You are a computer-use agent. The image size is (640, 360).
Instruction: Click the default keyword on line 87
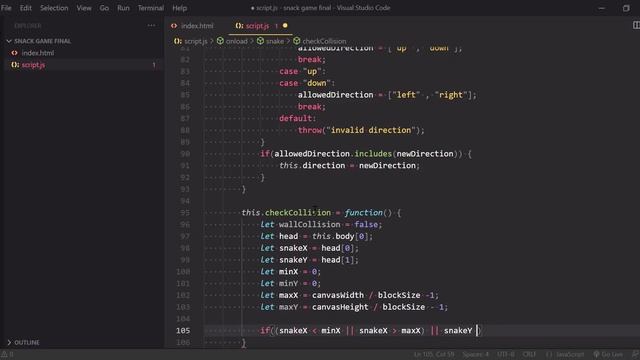[296, 118]
